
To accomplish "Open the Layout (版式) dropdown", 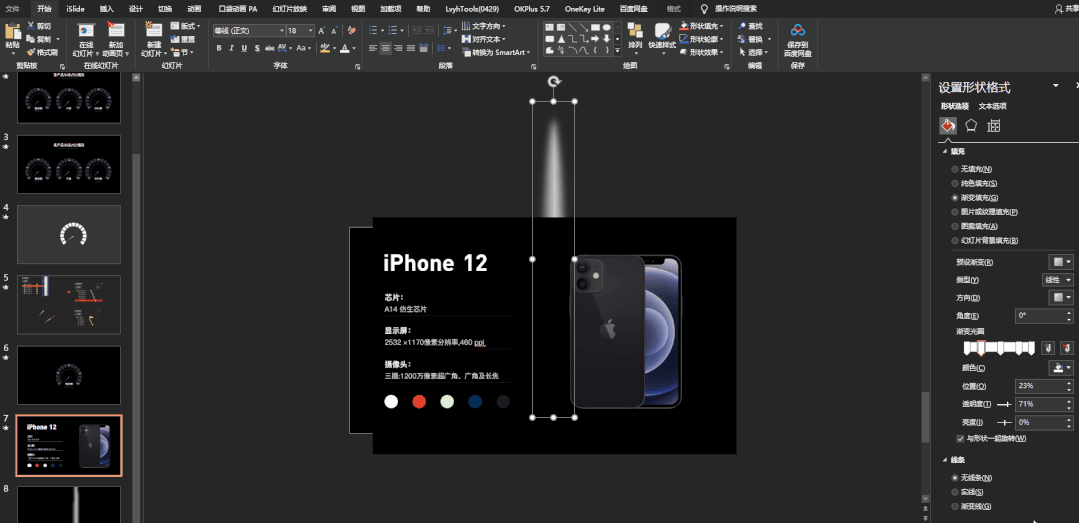I will click(184, 26).
